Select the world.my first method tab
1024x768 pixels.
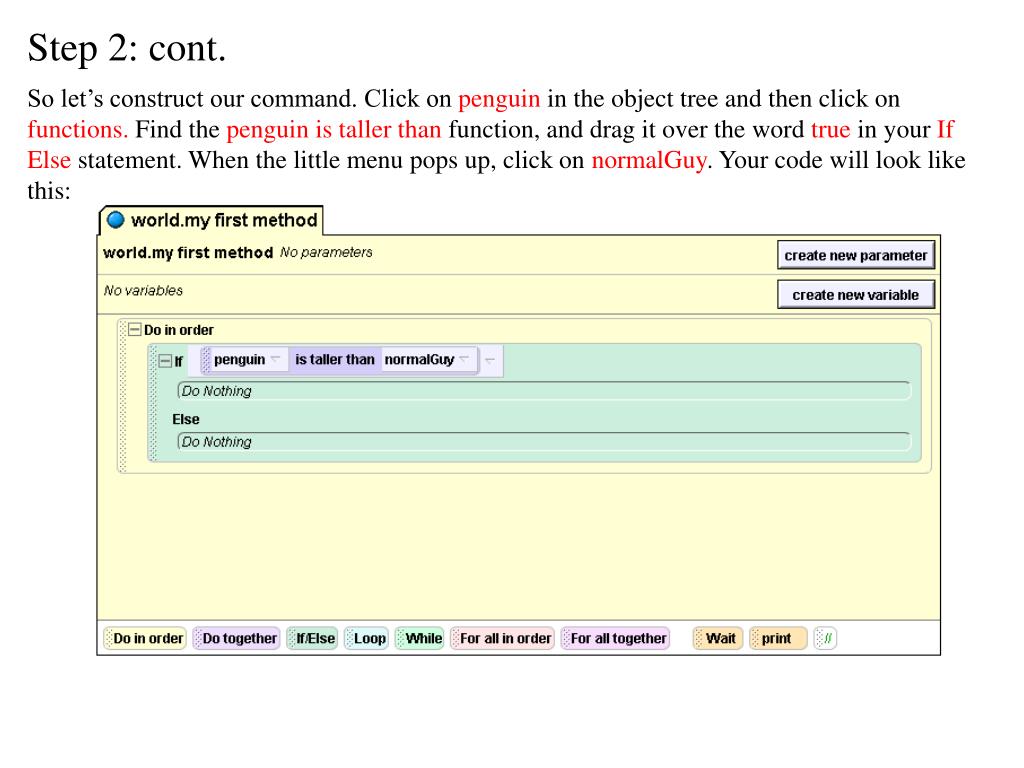point(211,220)
